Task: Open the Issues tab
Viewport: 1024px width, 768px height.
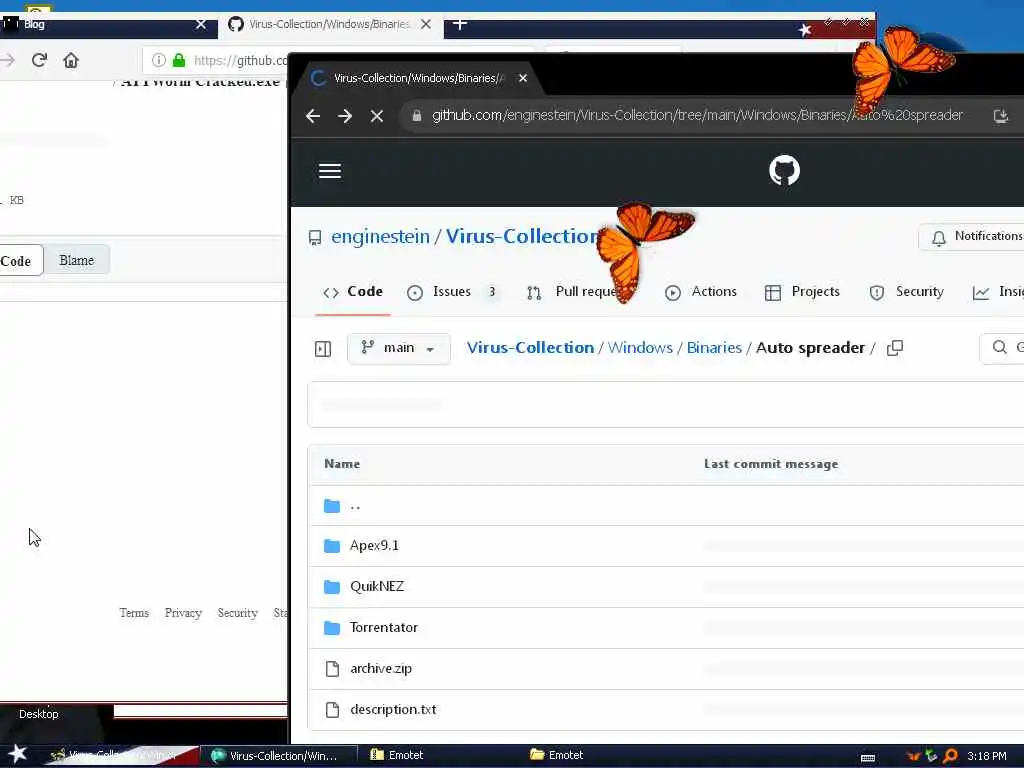Action: coord(452,292)
